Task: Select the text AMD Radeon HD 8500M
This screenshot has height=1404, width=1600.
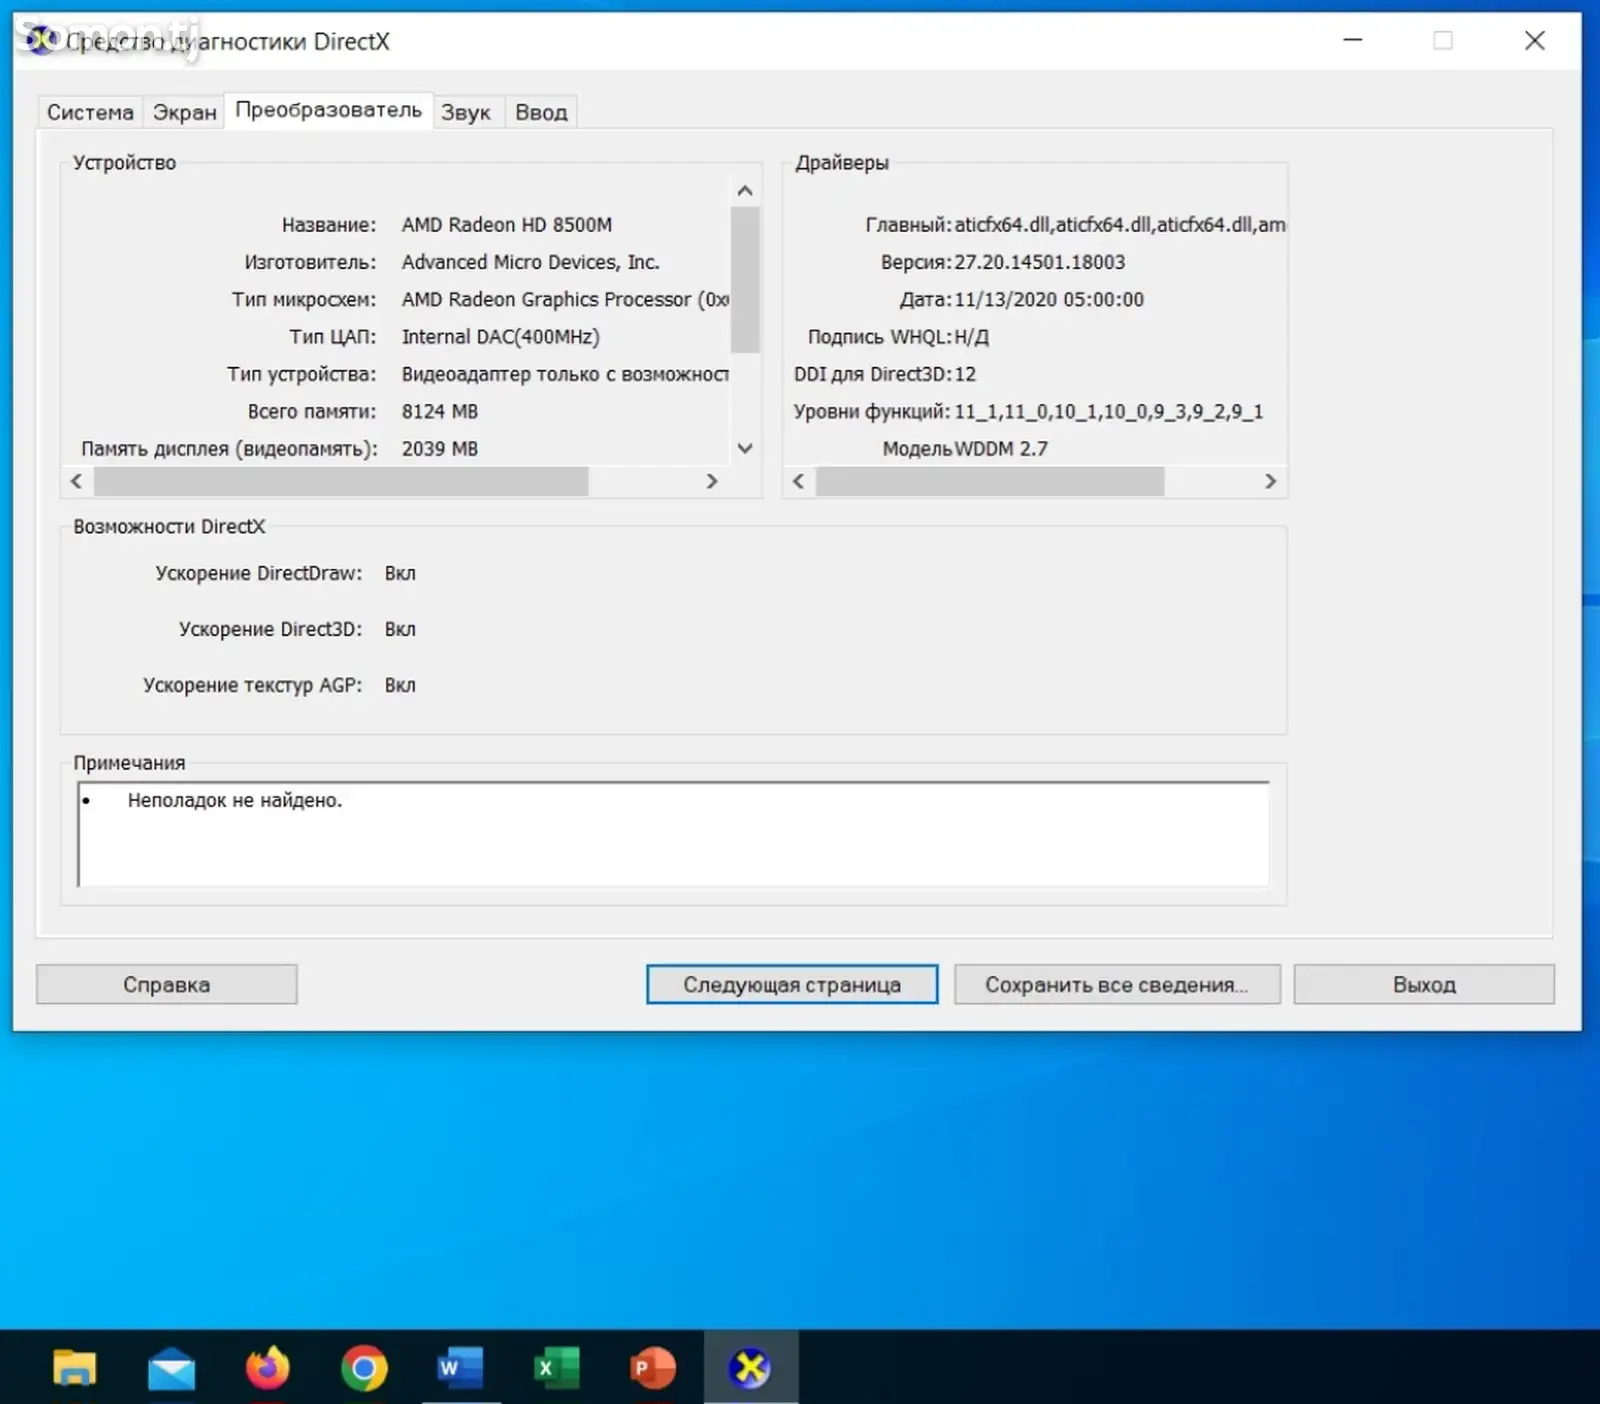Action: tap(507, 225)
